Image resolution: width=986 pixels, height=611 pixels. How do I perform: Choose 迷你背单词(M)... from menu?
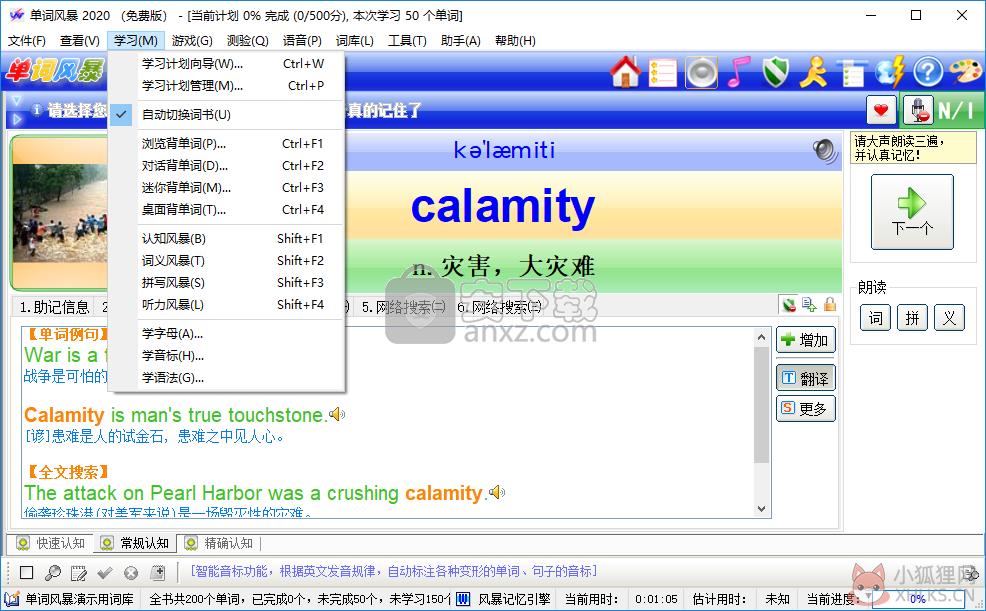[x=226, y=187]
